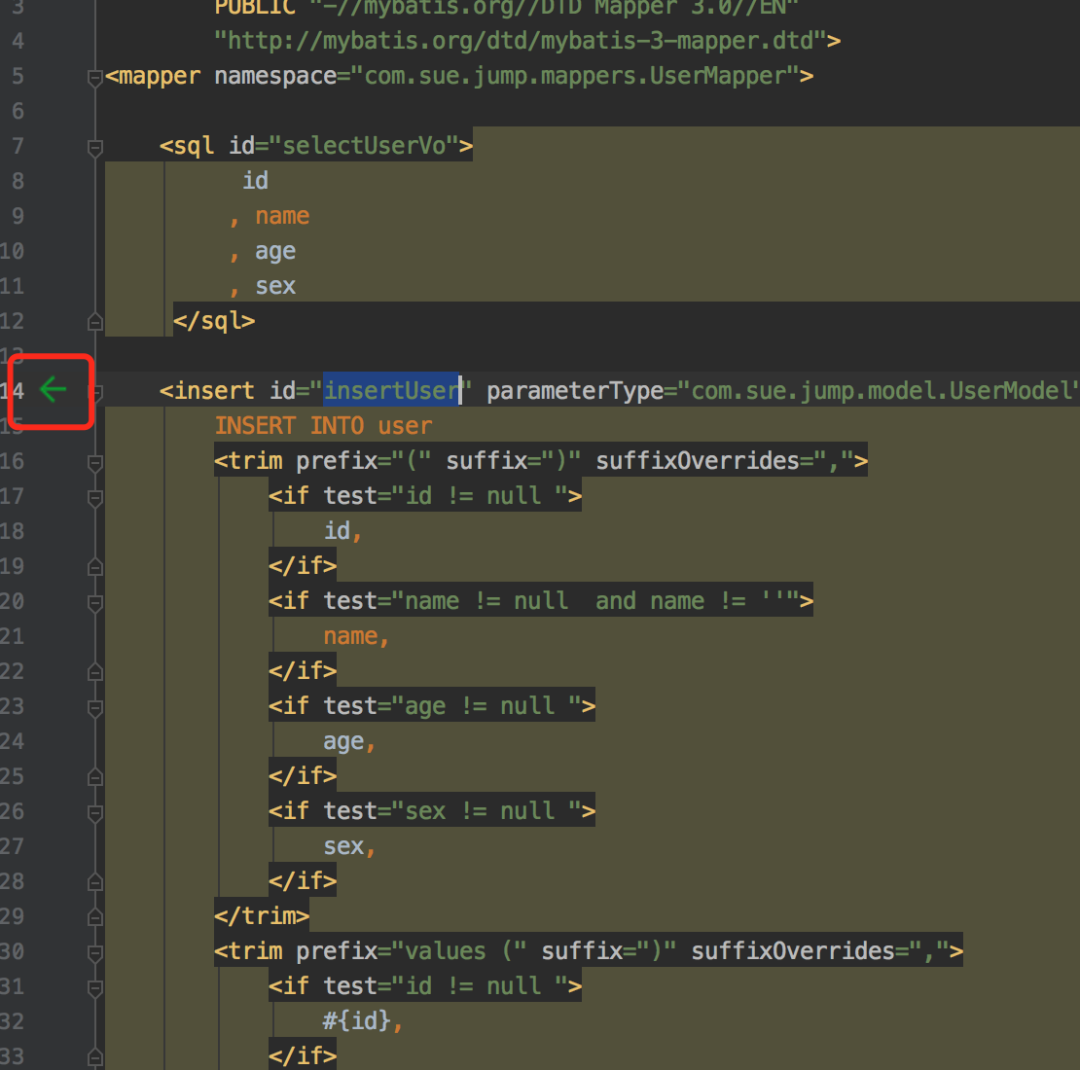Click the closing trim tag fold marker
Image resolution: width=1080 pixels, height=1070 pixels.
pyautogui.click(x=95, y=917)
